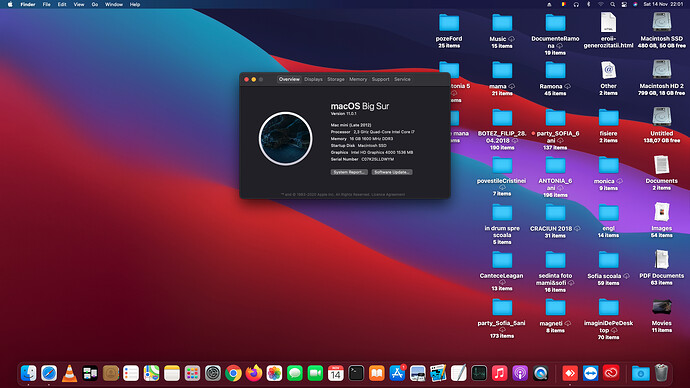Open the Romanian flag input menu
This screenshot has width=690, height=388.
pos(563,4)
